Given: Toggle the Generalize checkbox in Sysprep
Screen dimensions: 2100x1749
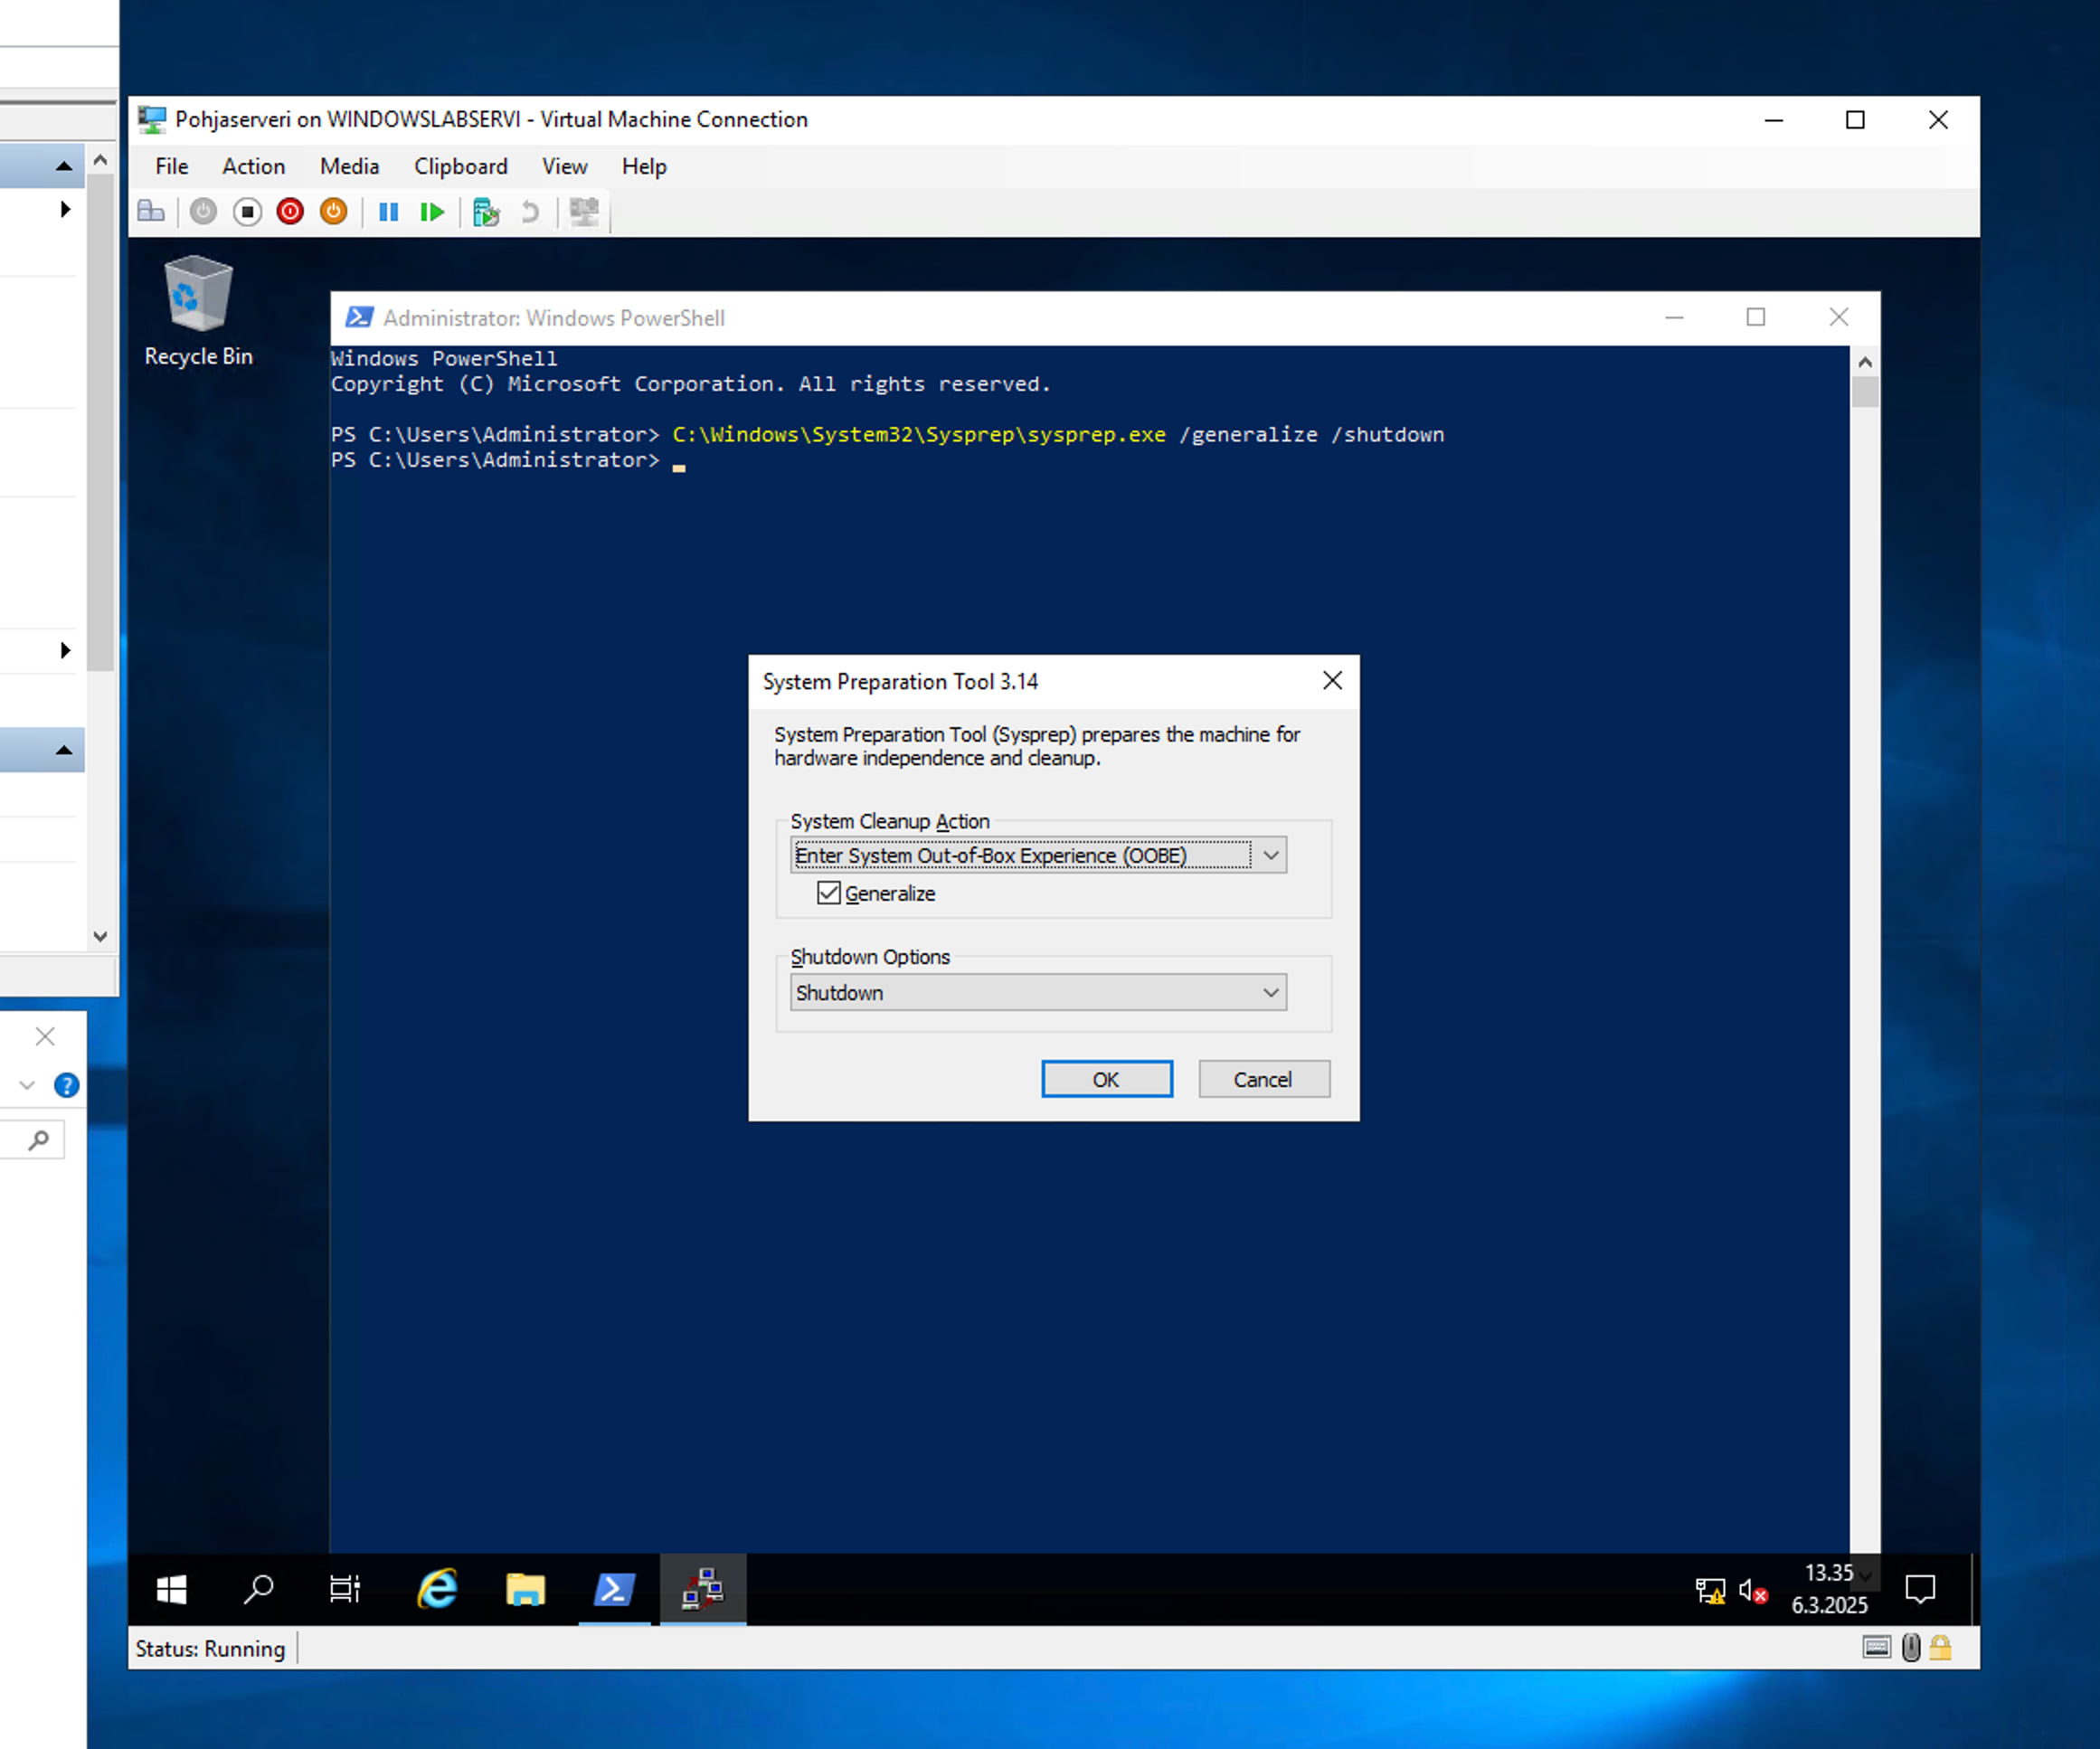Looking at the screenshot, I should [x=828, y=893].
